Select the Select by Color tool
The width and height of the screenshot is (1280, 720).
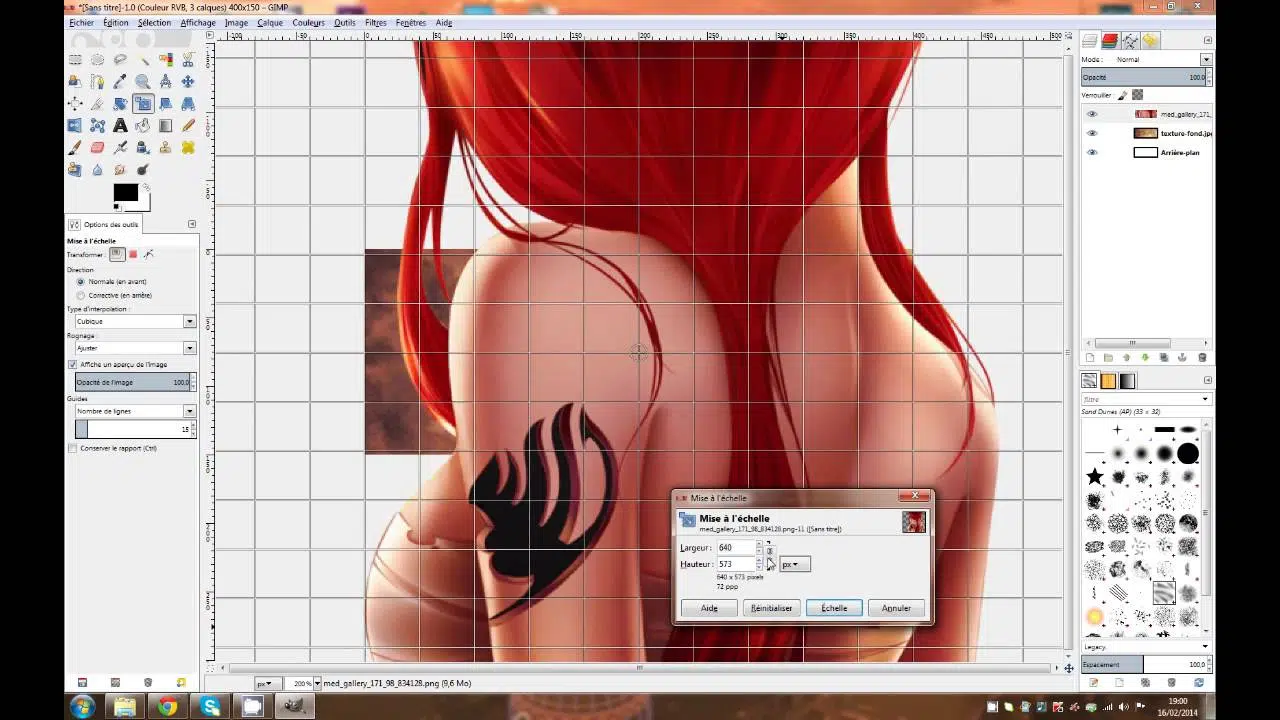165,59
